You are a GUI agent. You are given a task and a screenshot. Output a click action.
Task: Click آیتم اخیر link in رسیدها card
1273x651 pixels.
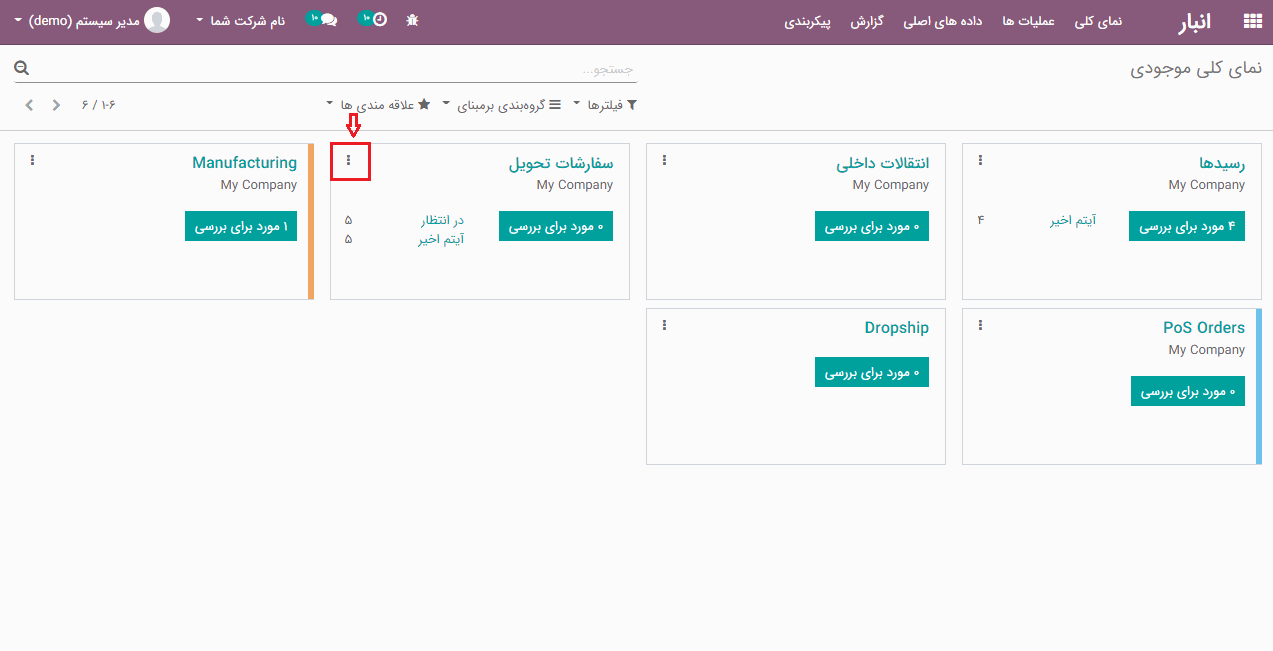click(1073, 220)
